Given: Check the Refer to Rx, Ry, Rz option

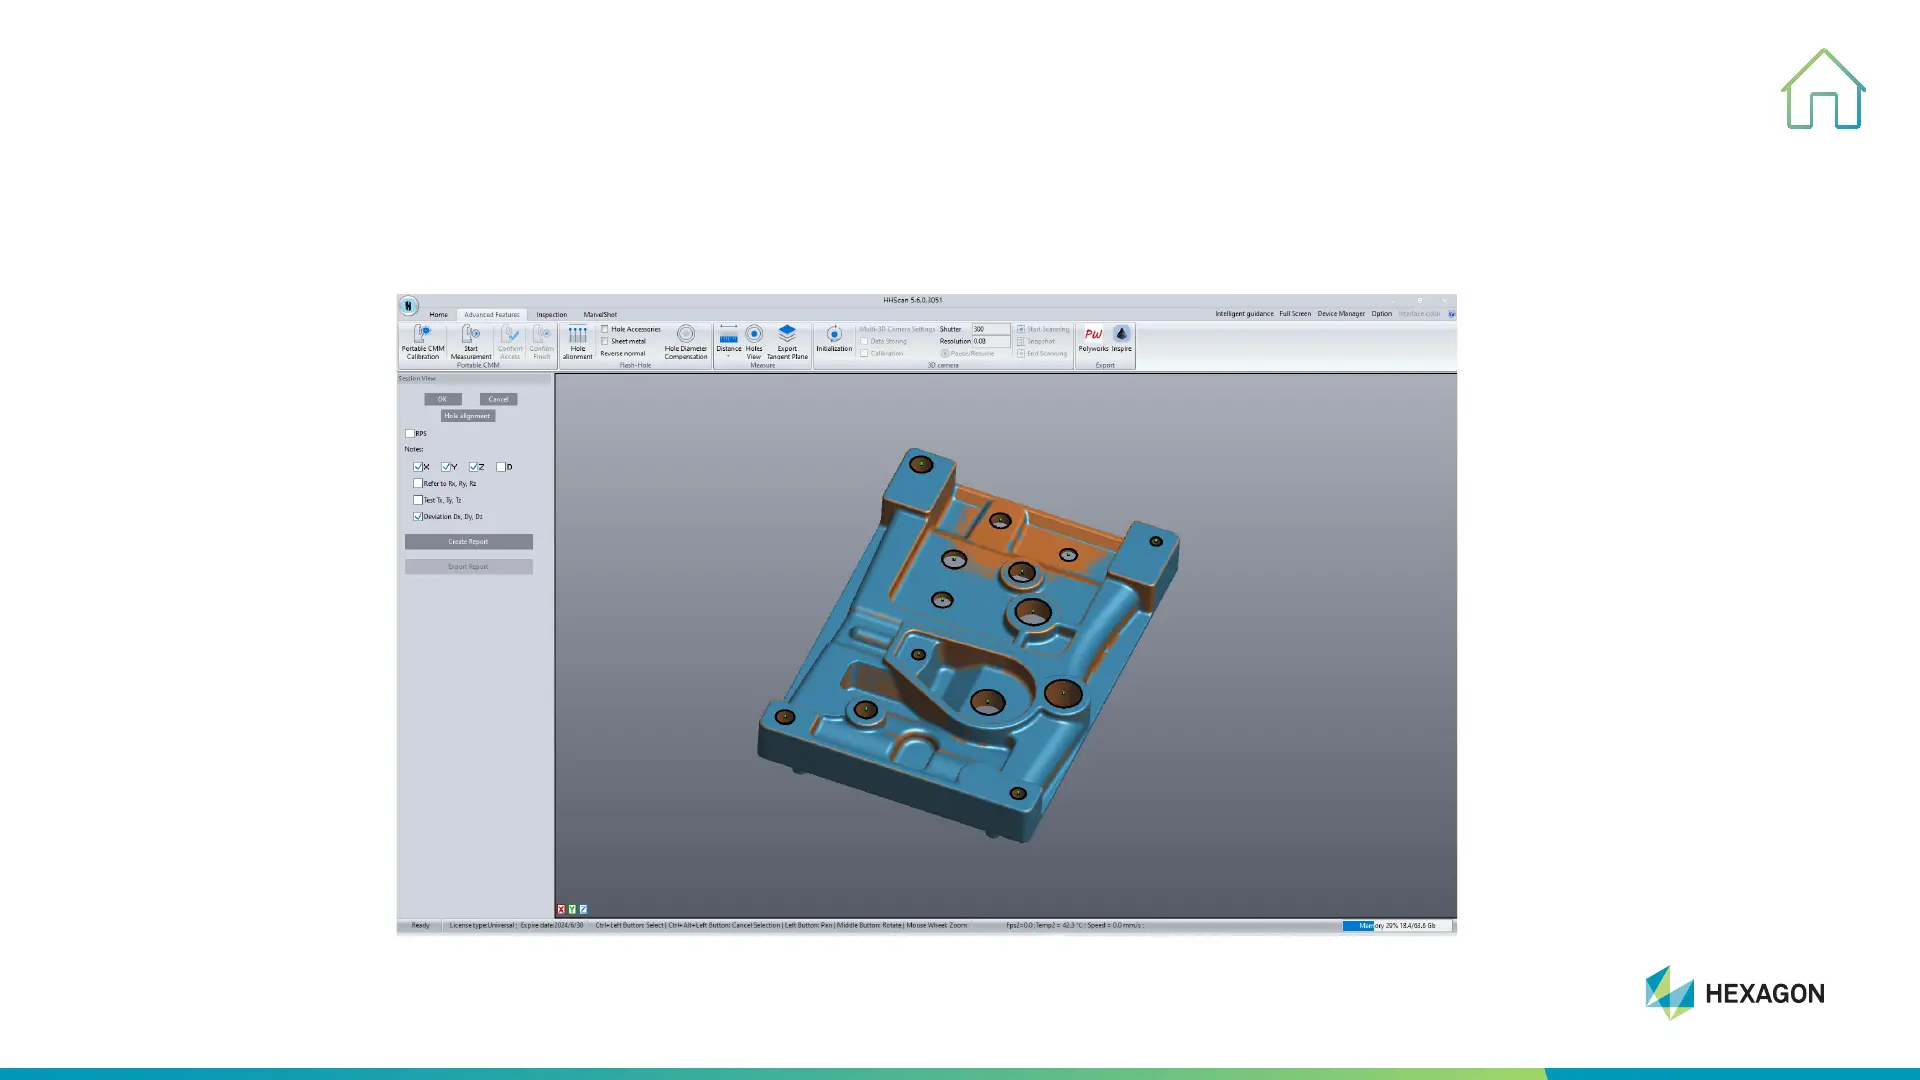Looking at the screenshot, I should 418,484.
